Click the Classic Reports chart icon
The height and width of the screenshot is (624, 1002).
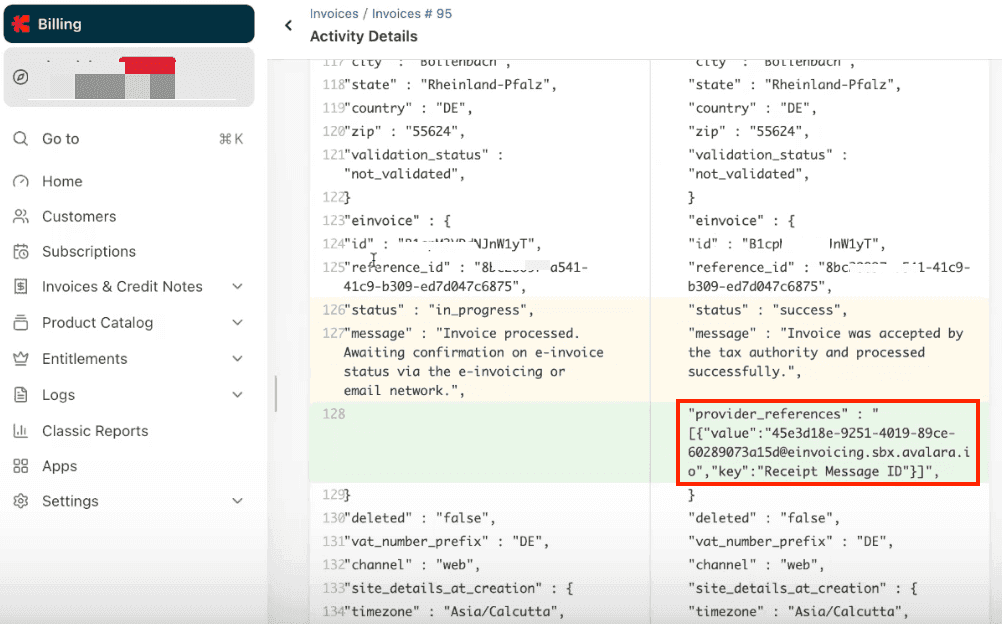[21, 431]
